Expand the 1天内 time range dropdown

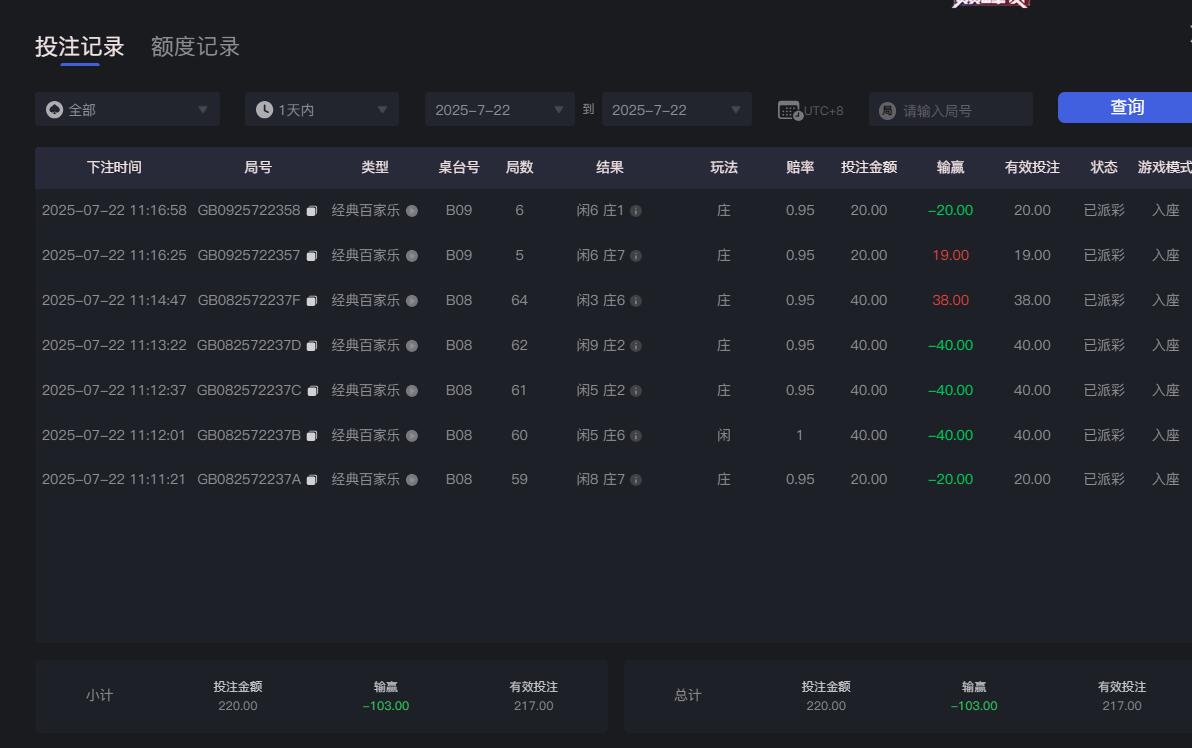[x=321, y=110]
